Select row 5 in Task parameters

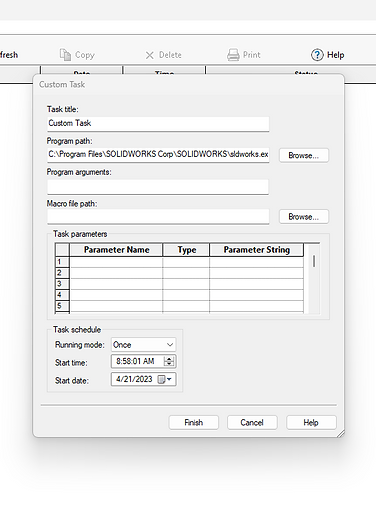tap(62, 306)
